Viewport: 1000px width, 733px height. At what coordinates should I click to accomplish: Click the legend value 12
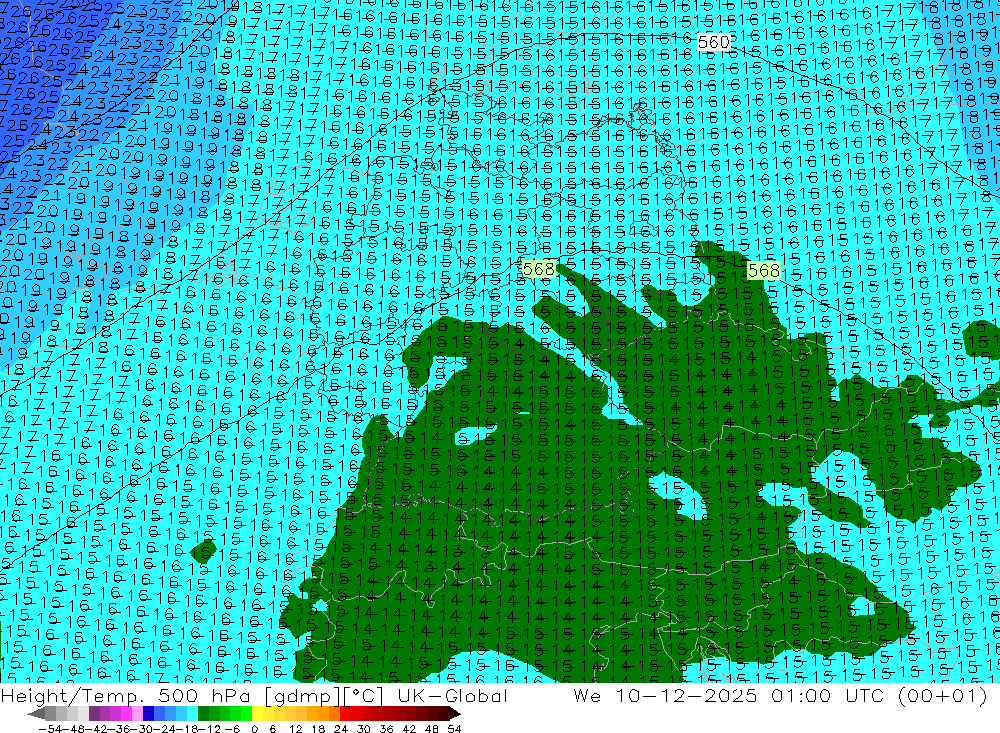coord(296,729)
